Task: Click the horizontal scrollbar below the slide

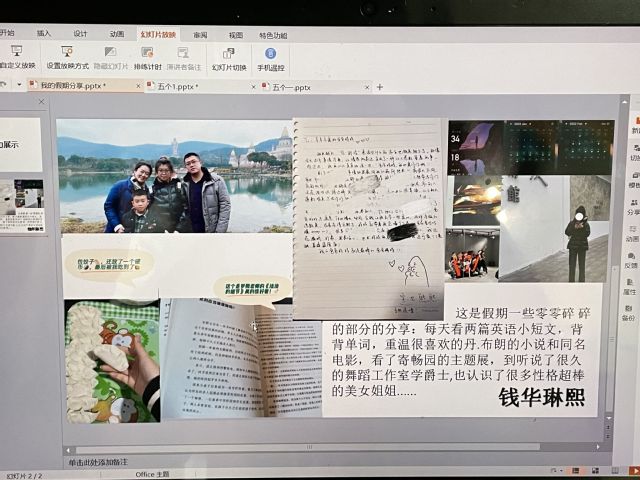Action: click(x=330, y=449)
